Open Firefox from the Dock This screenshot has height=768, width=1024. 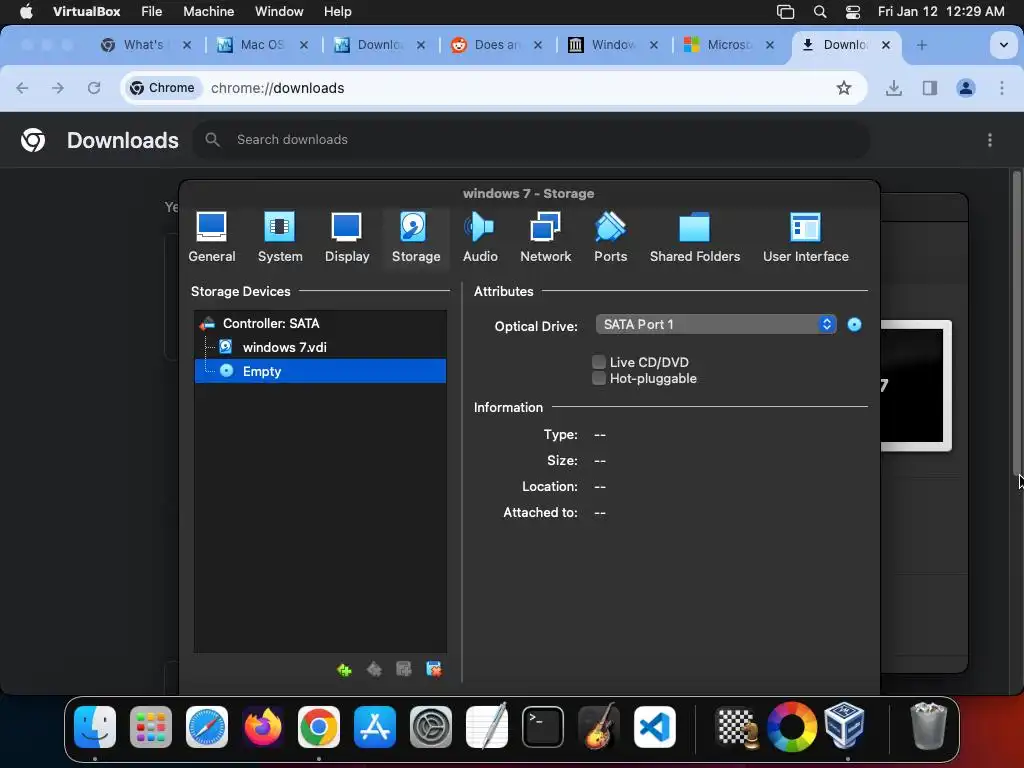click(x=263, y=727)
